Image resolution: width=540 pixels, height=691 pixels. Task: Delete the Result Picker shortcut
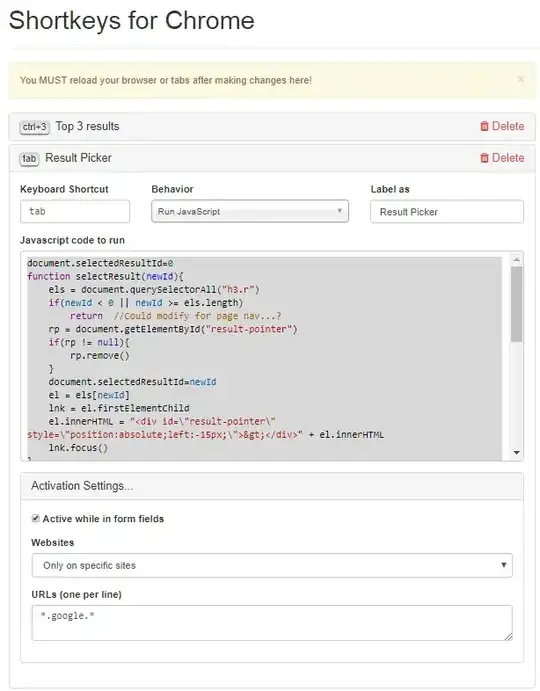[502, 158]
